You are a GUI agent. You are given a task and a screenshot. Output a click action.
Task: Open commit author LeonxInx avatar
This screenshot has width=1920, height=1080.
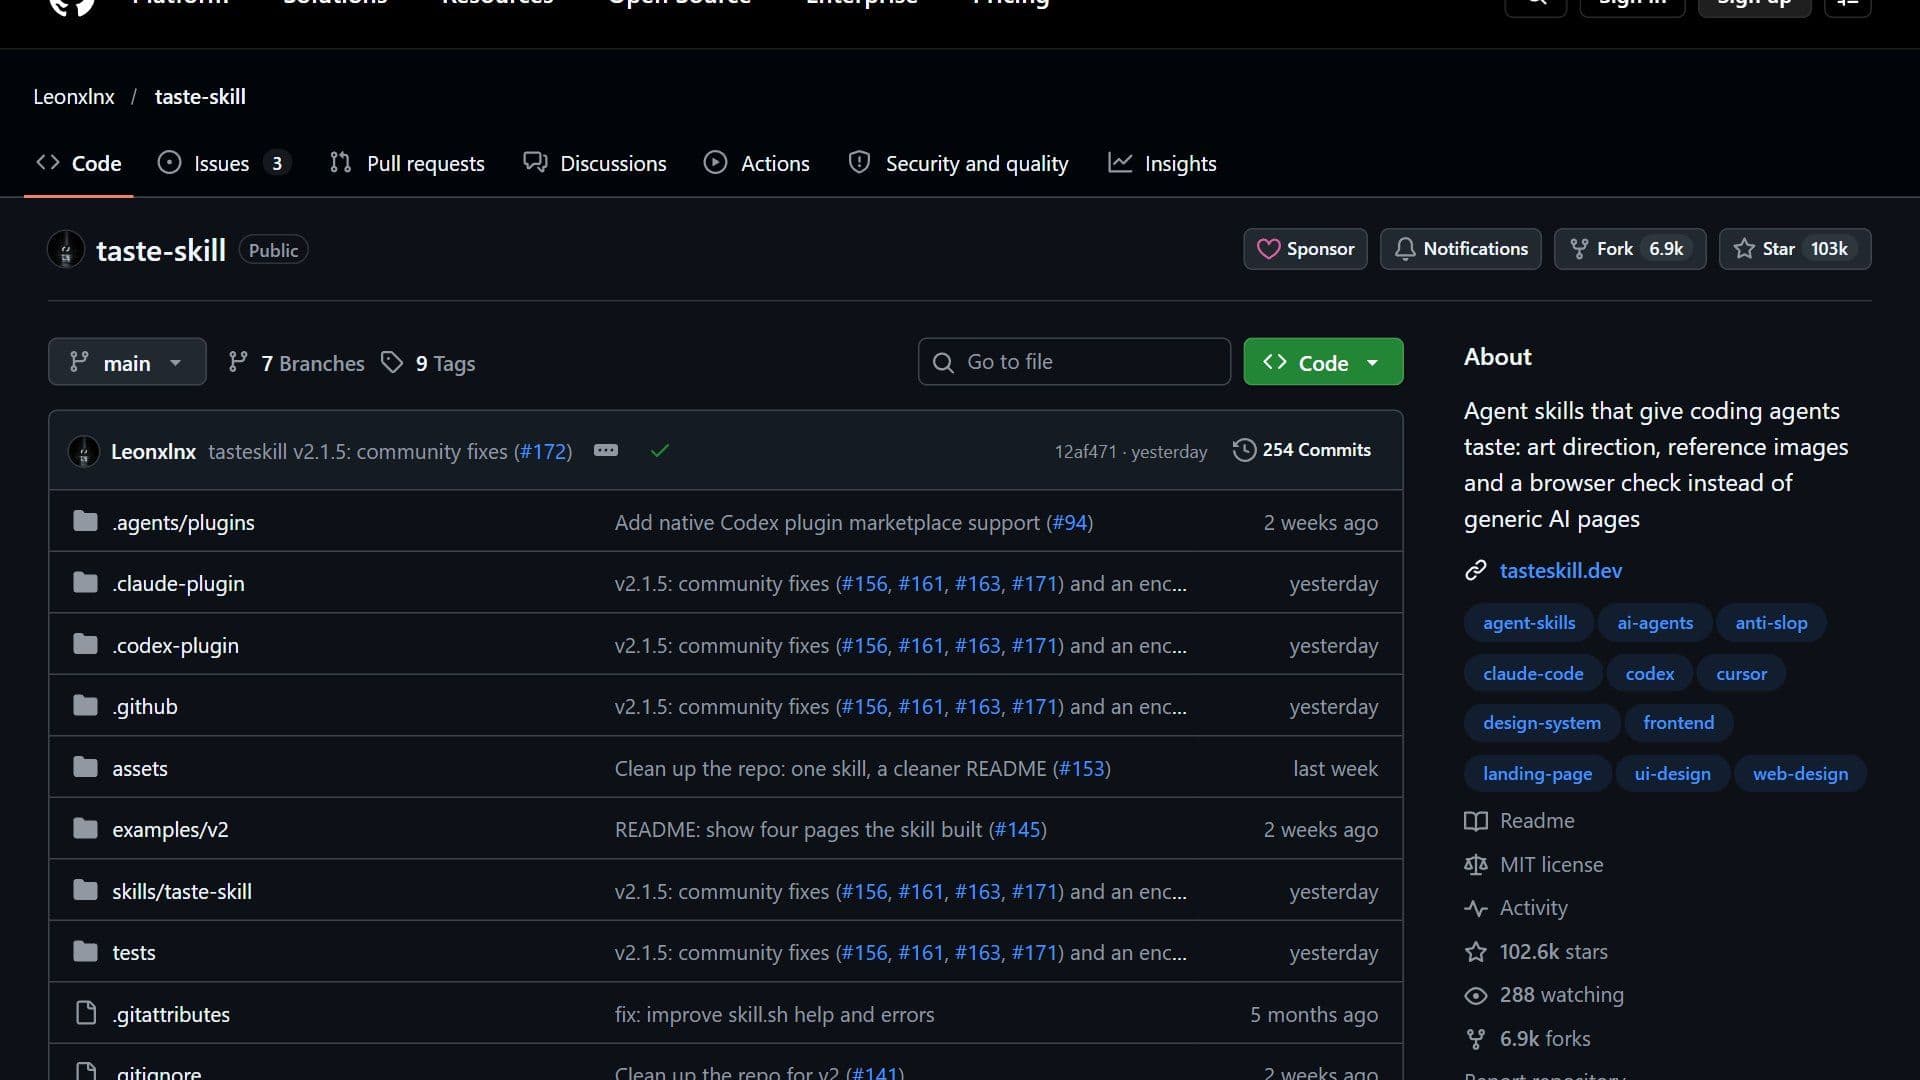84,451
